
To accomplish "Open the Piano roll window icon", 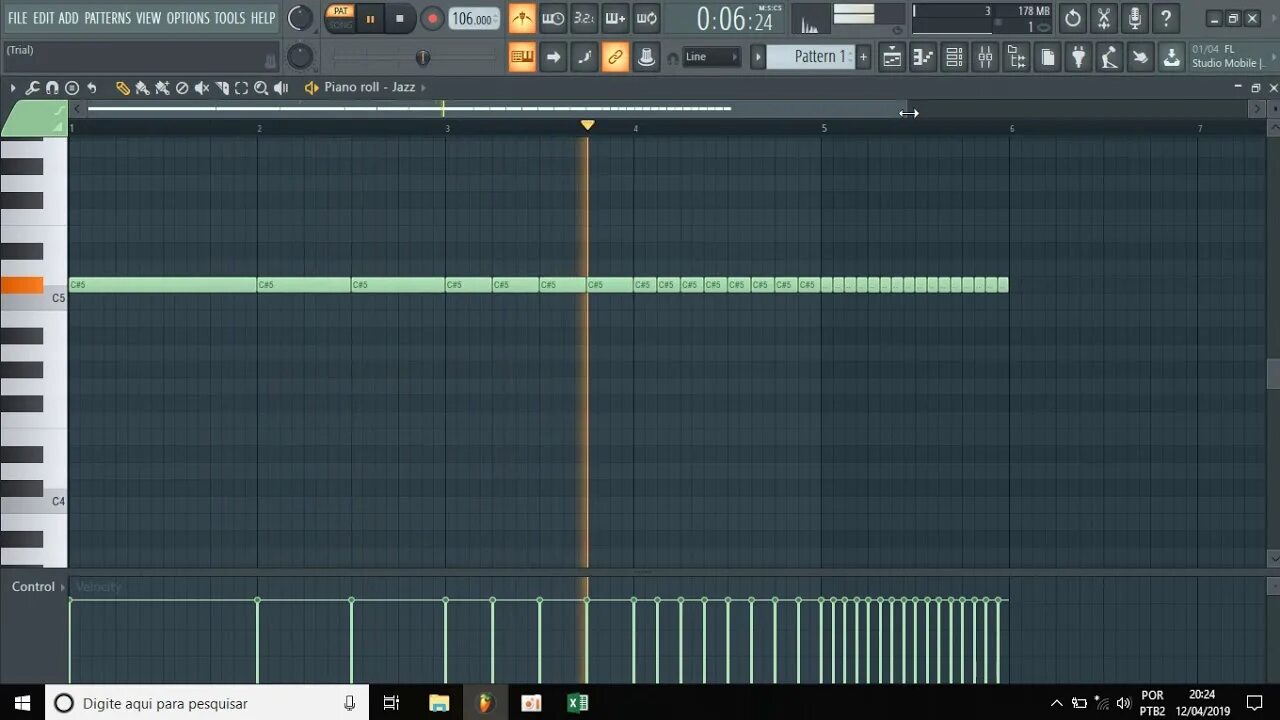I will [923, 57].
